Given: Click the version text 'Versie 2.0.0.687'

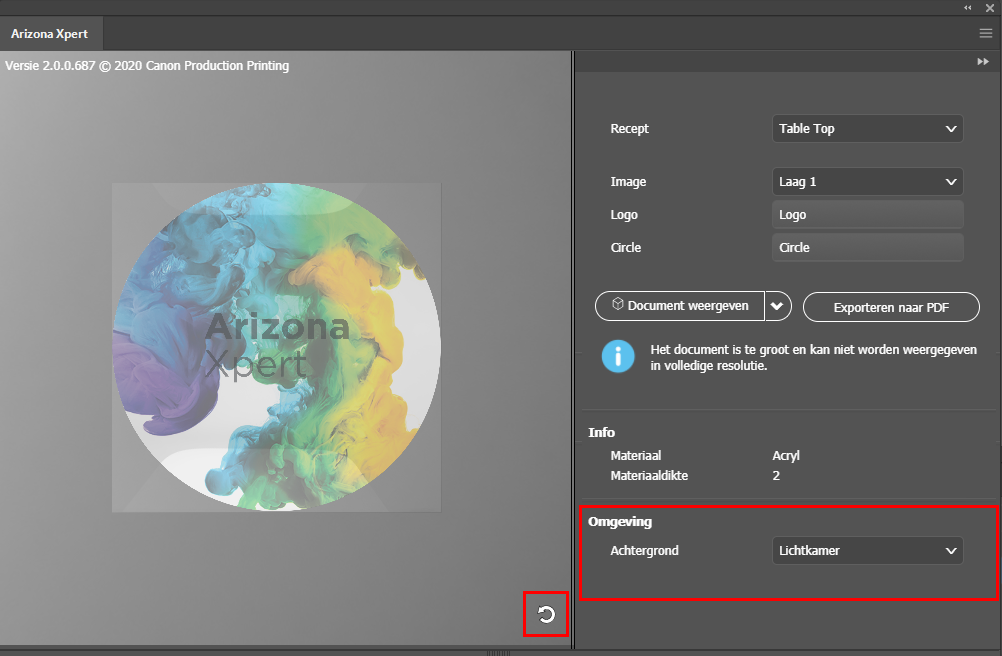Looking at the screenshot, I should (x=50, y=66).
